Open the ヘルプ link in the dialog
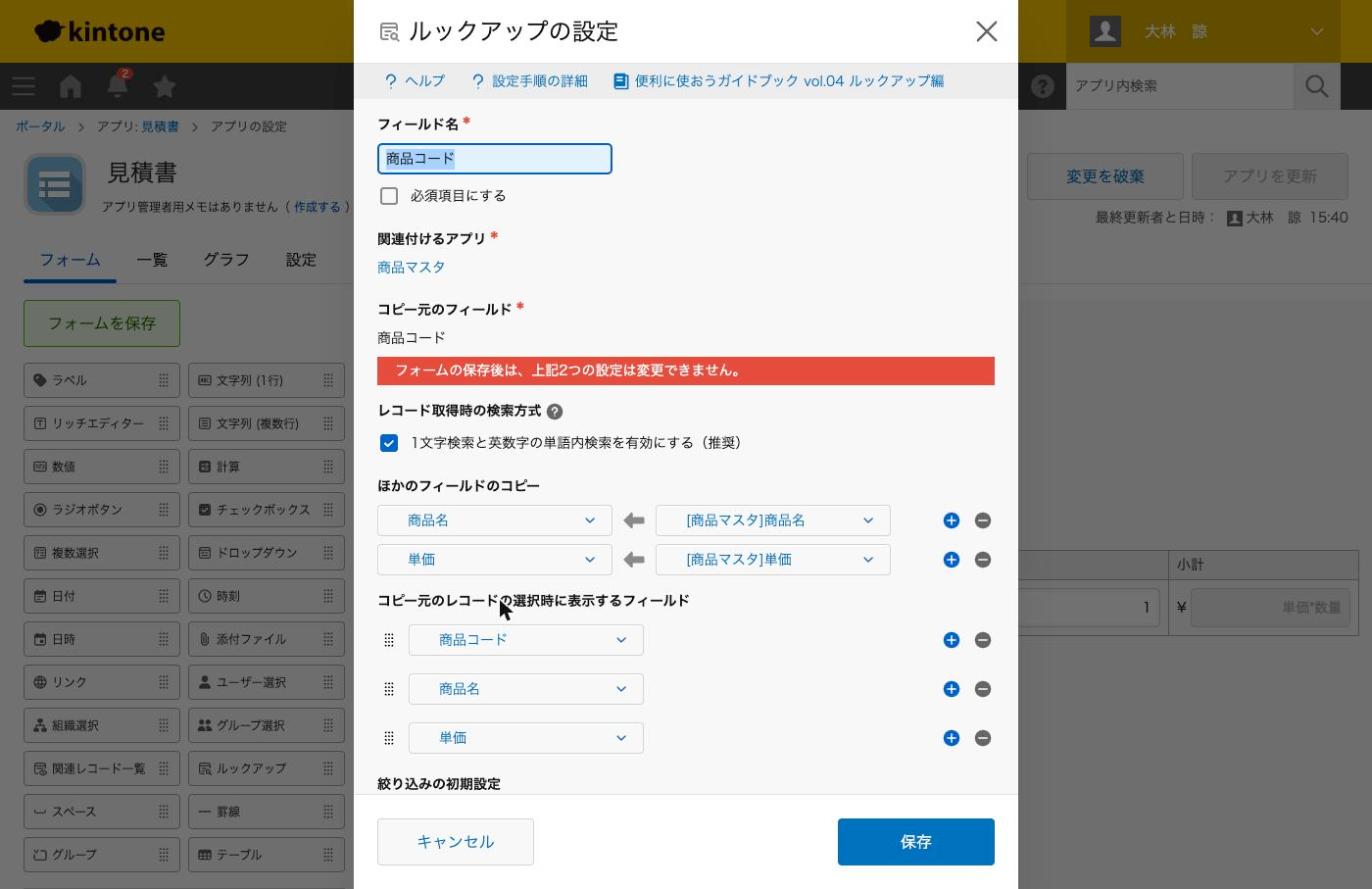The width and height of the screenshot is (1372, 889). click(x=415, y=81)
